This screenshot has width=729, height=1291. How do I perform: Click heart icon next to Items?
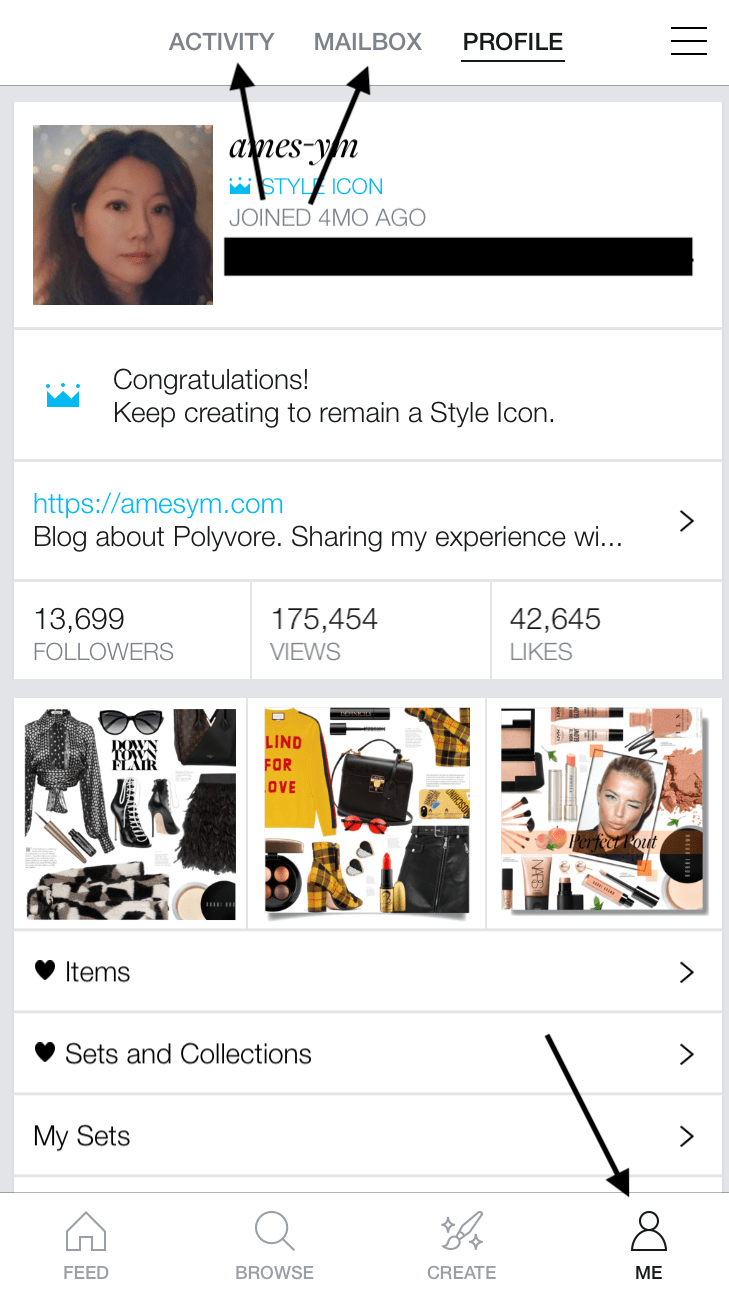44,970
